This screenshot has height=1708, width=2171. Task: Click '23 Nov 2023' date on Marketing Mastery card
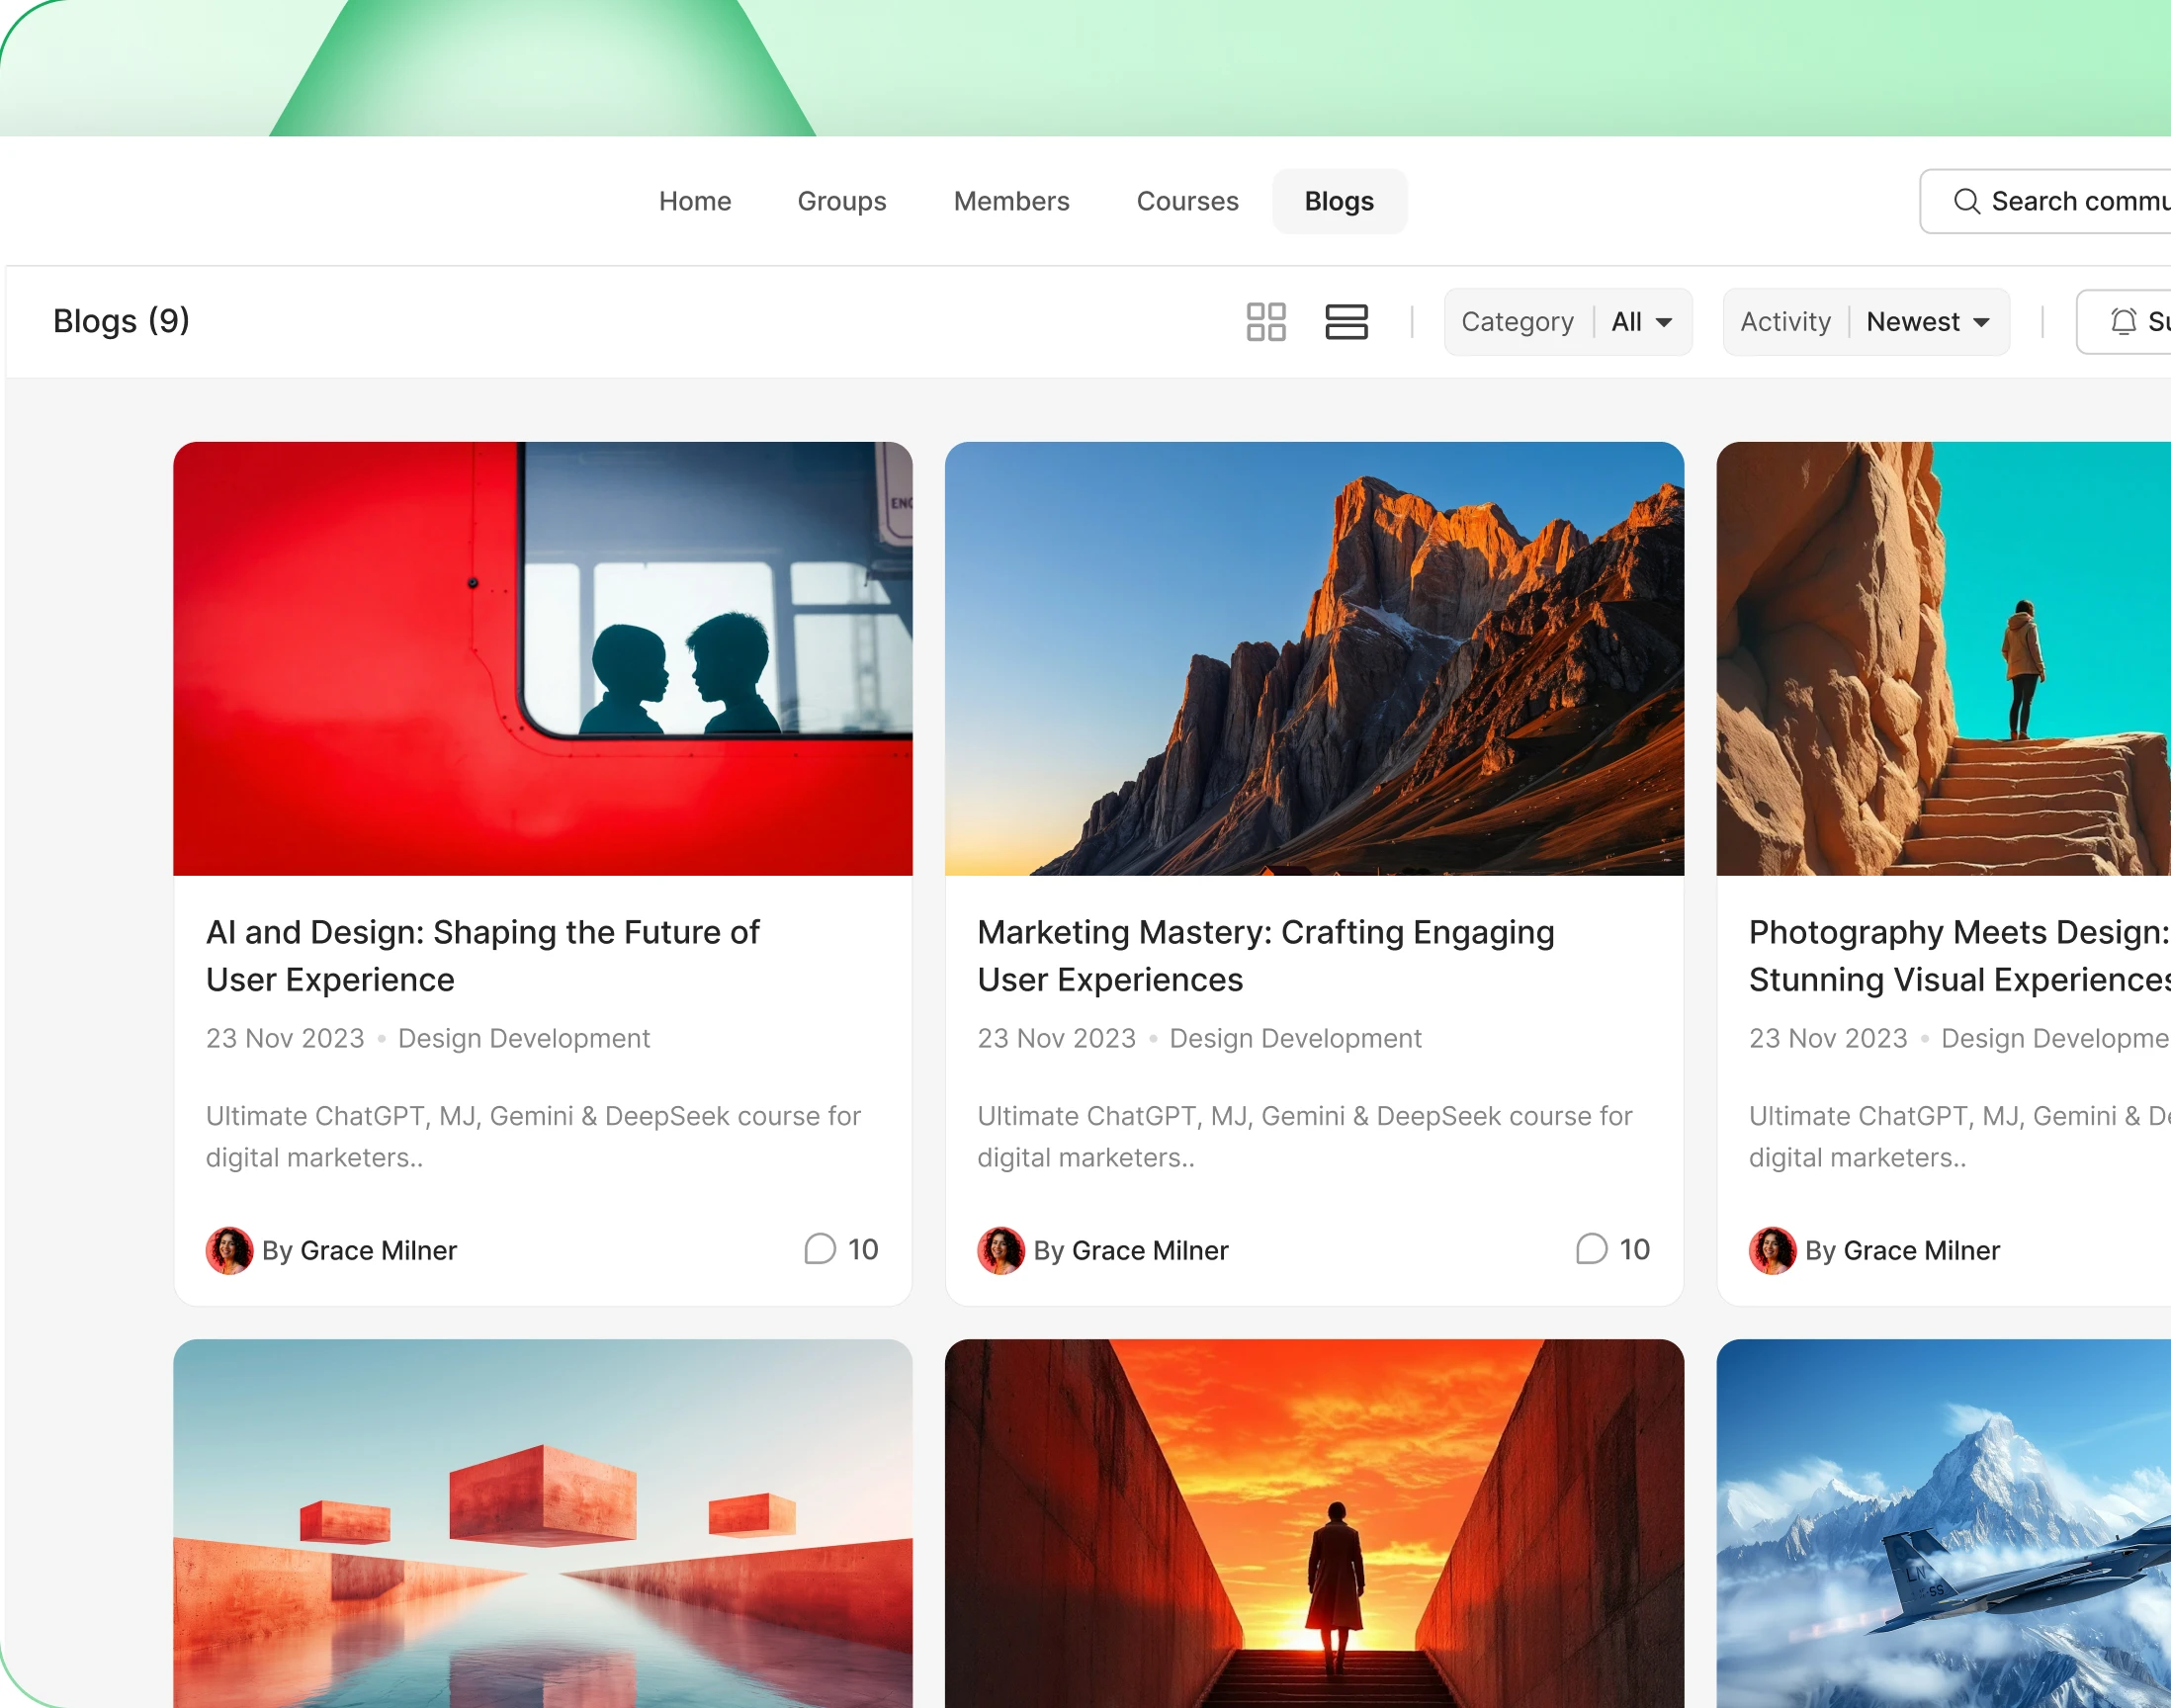1057,1038
